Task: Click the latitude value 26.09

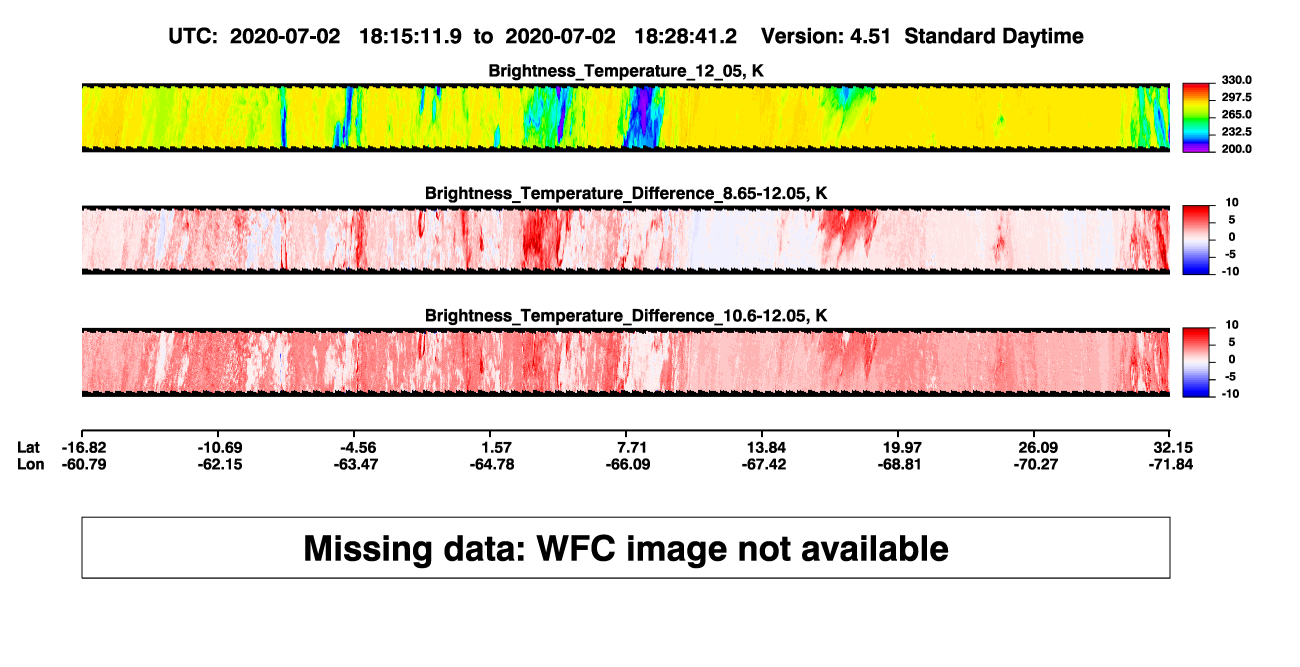Action: 1038,447
